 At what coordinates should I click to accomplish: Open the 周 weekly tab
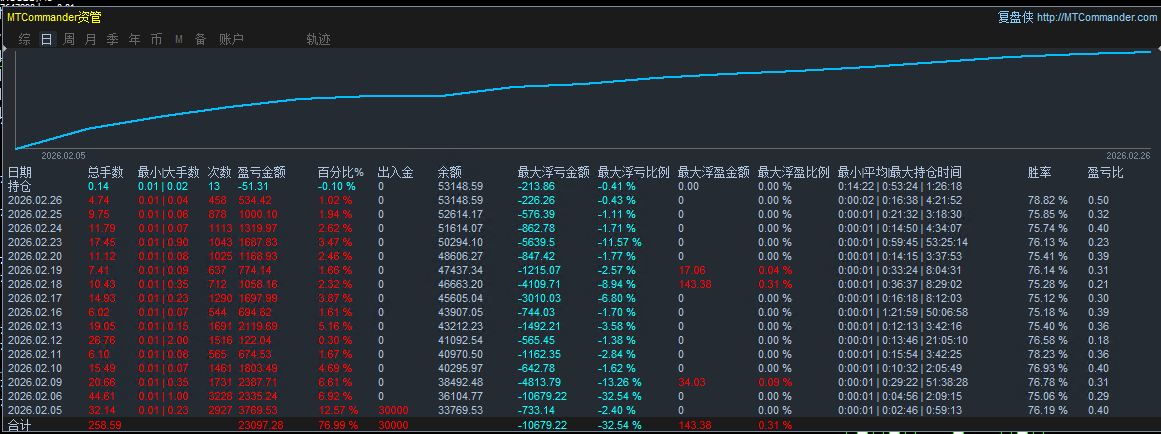[x=68, y=39]
